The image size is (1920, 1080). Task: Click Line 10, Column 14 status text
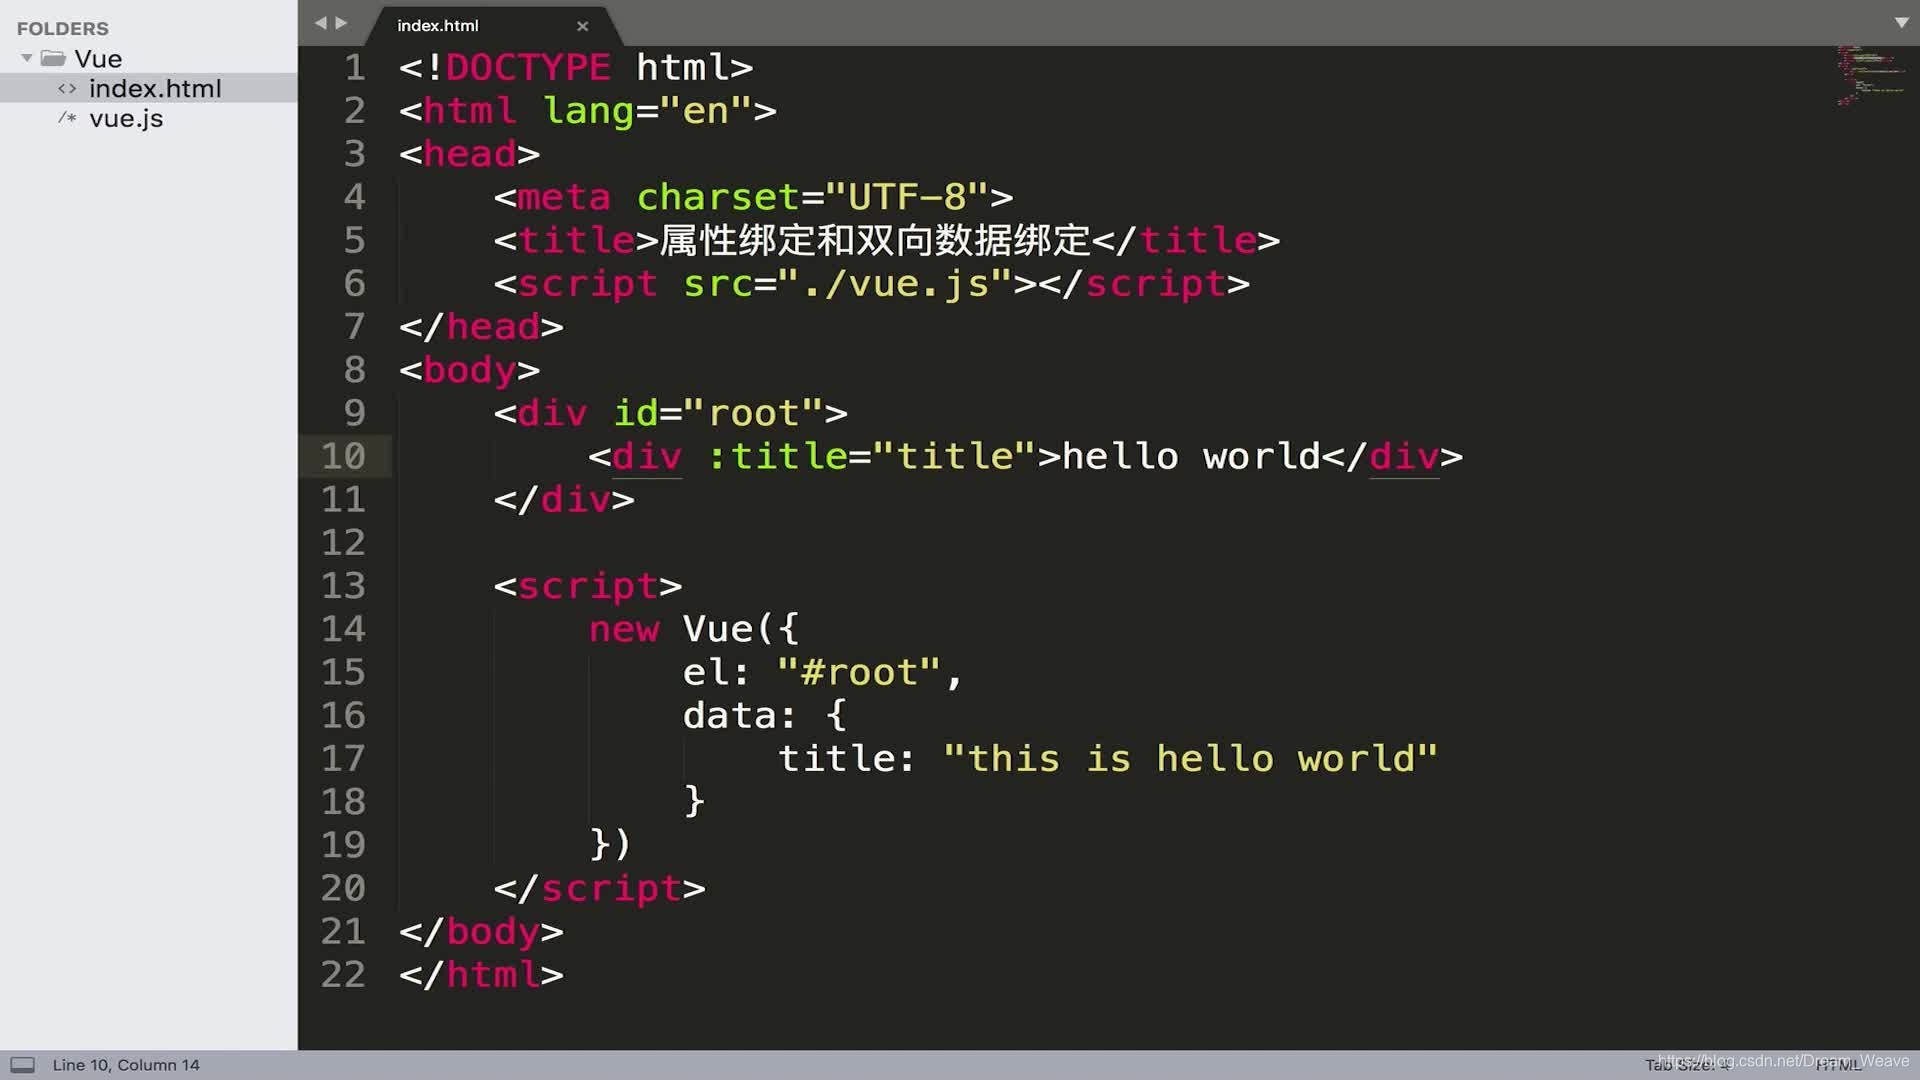[126, 1065]
